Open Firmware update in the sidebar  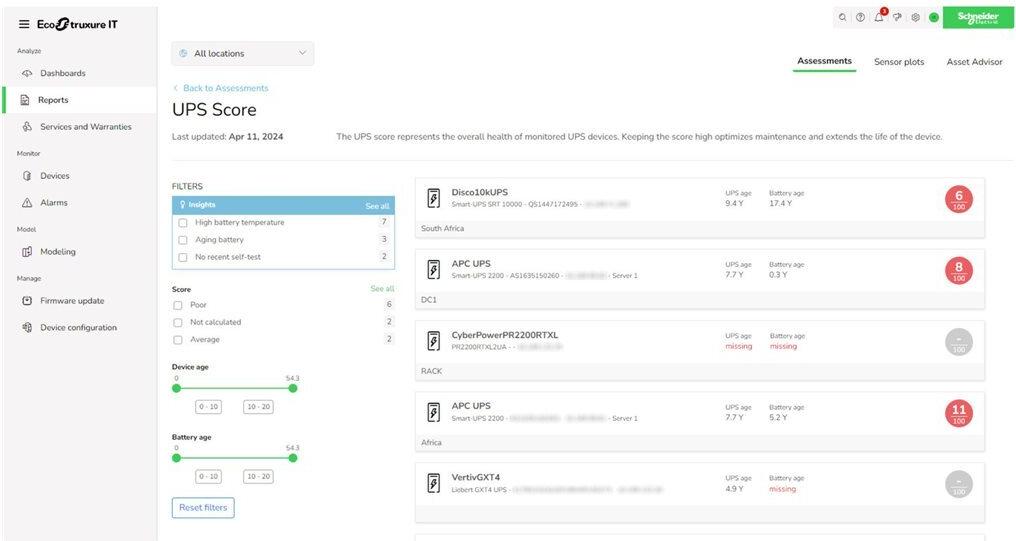[x=71, y=301]
